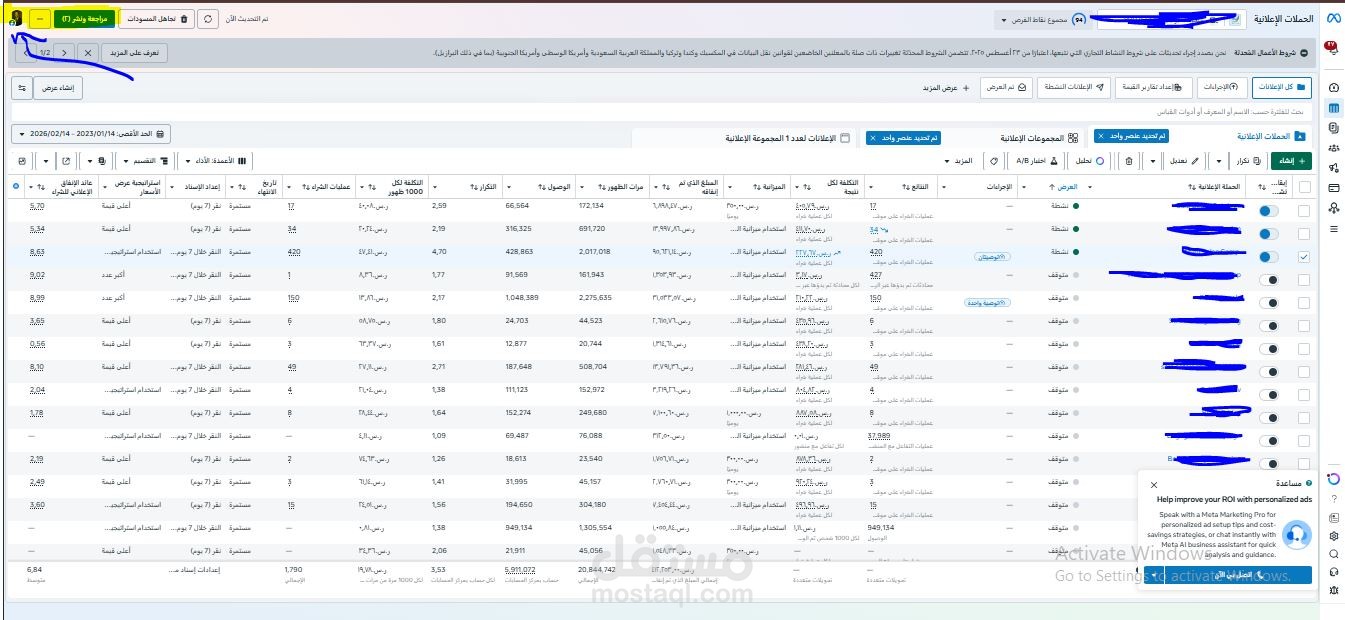Click the Search magnifier icon in sidebar
The height and width of the screenshot is (620, 1345).
[1333, 553]
